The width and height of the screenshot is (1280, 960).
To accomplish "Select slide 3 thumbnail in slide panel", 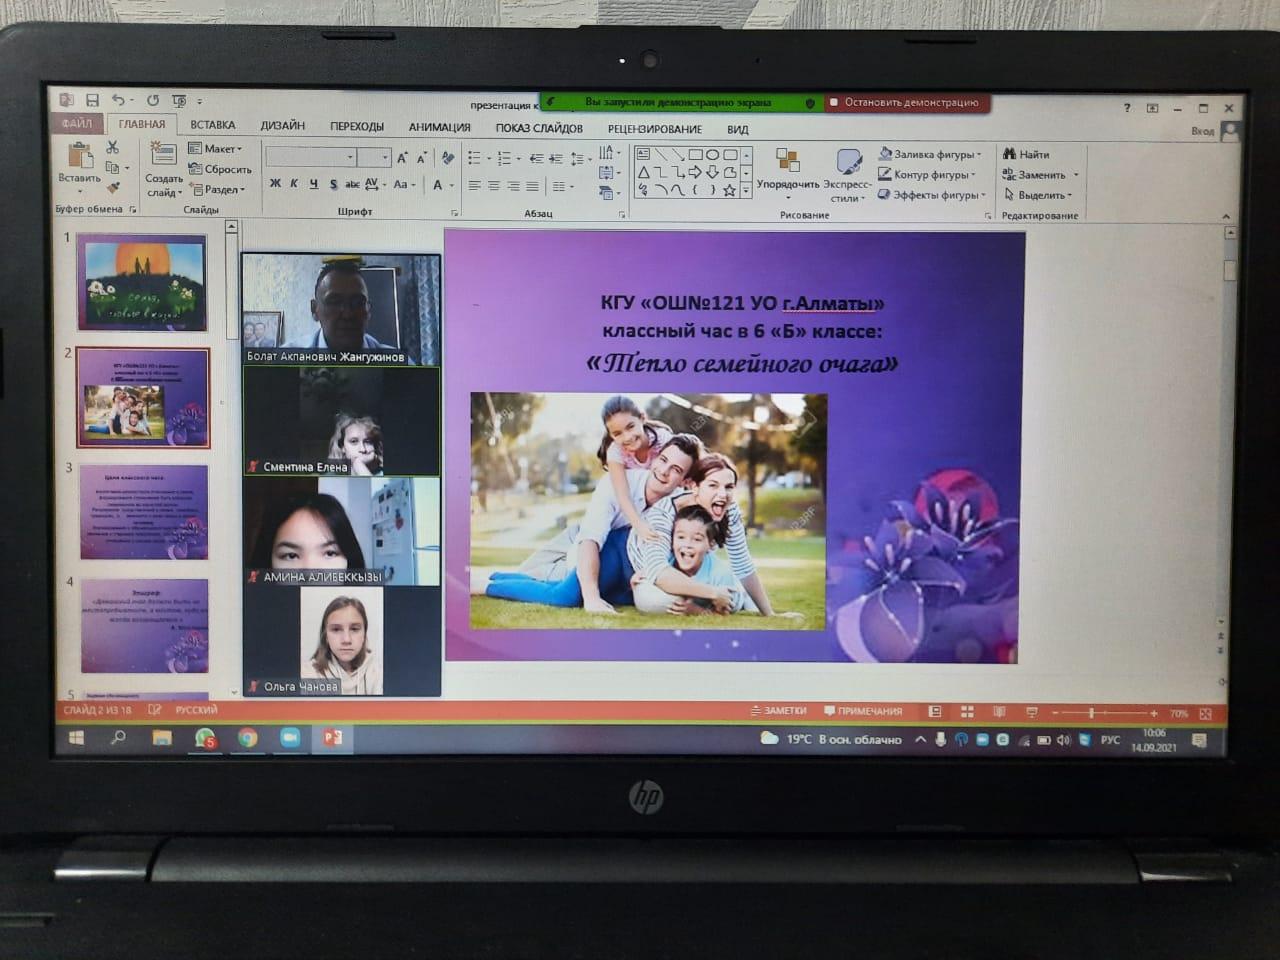I will [144, 511].
